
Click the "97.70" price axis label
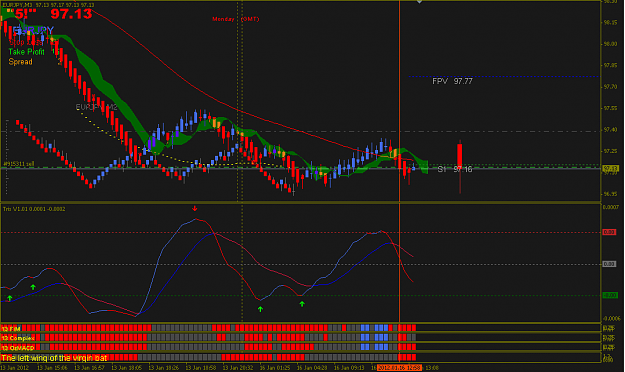[x=610, y=87]
